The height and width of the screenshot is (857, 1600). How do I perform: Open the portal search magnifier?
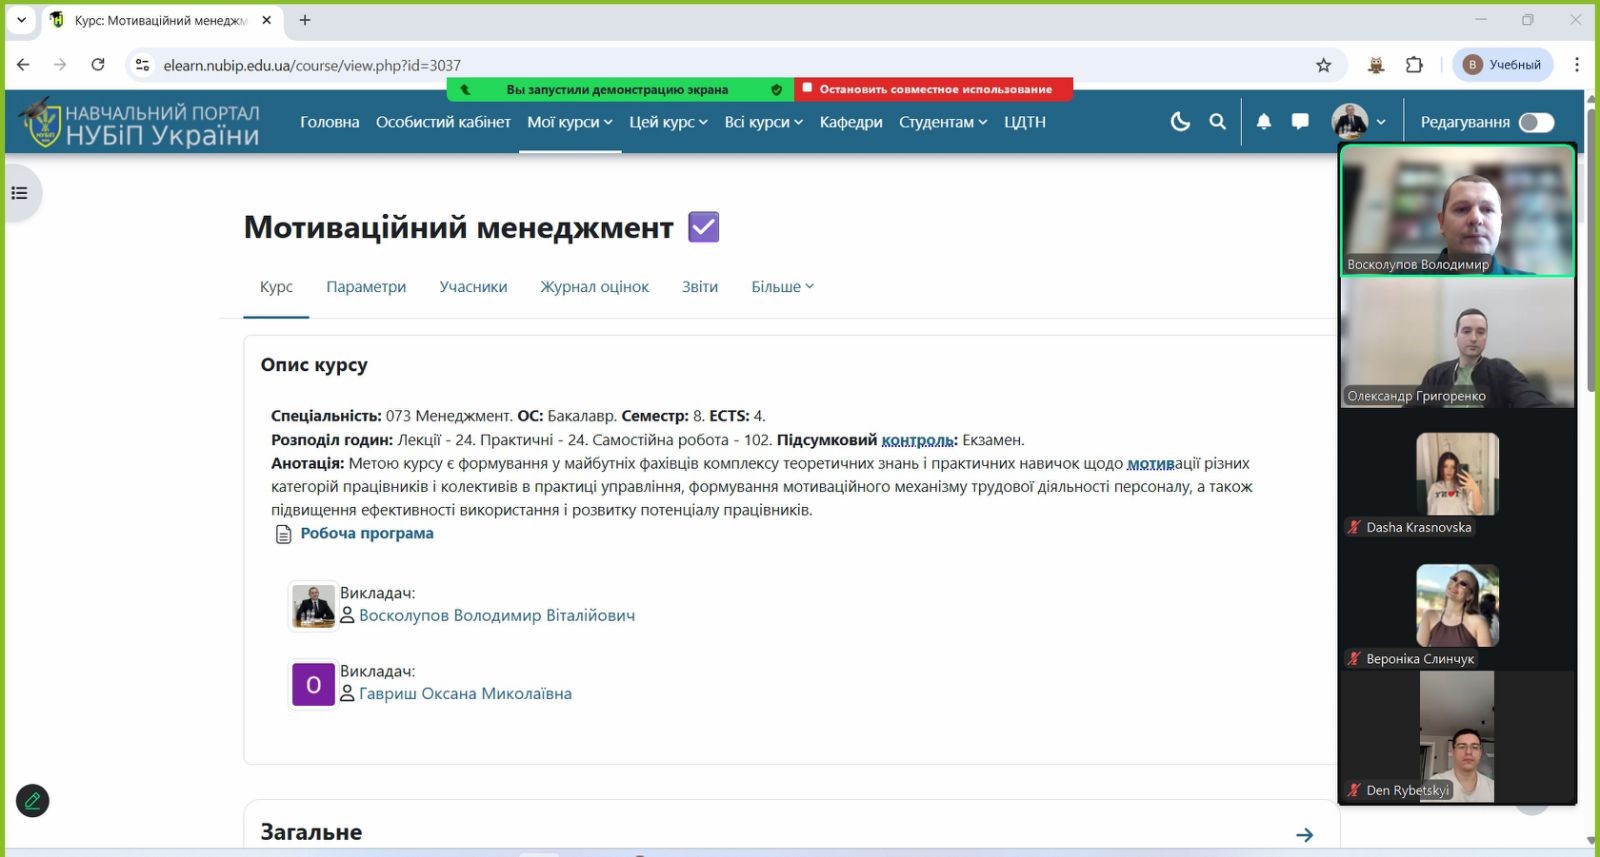pos(1217,122)
